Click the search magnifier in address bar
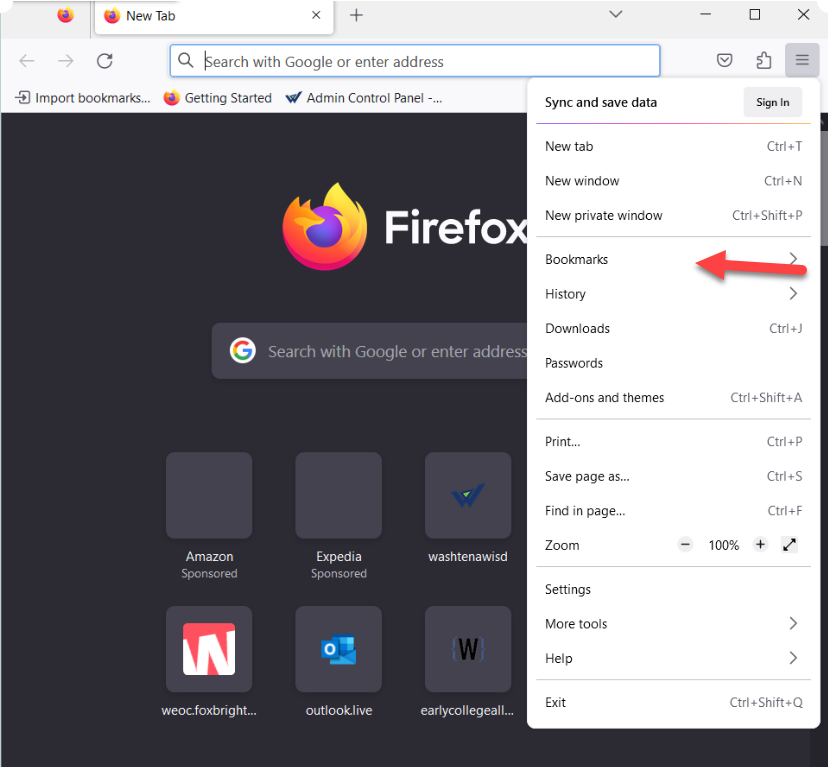This screenshot has width=828, height=767. (x=185, y=60)
